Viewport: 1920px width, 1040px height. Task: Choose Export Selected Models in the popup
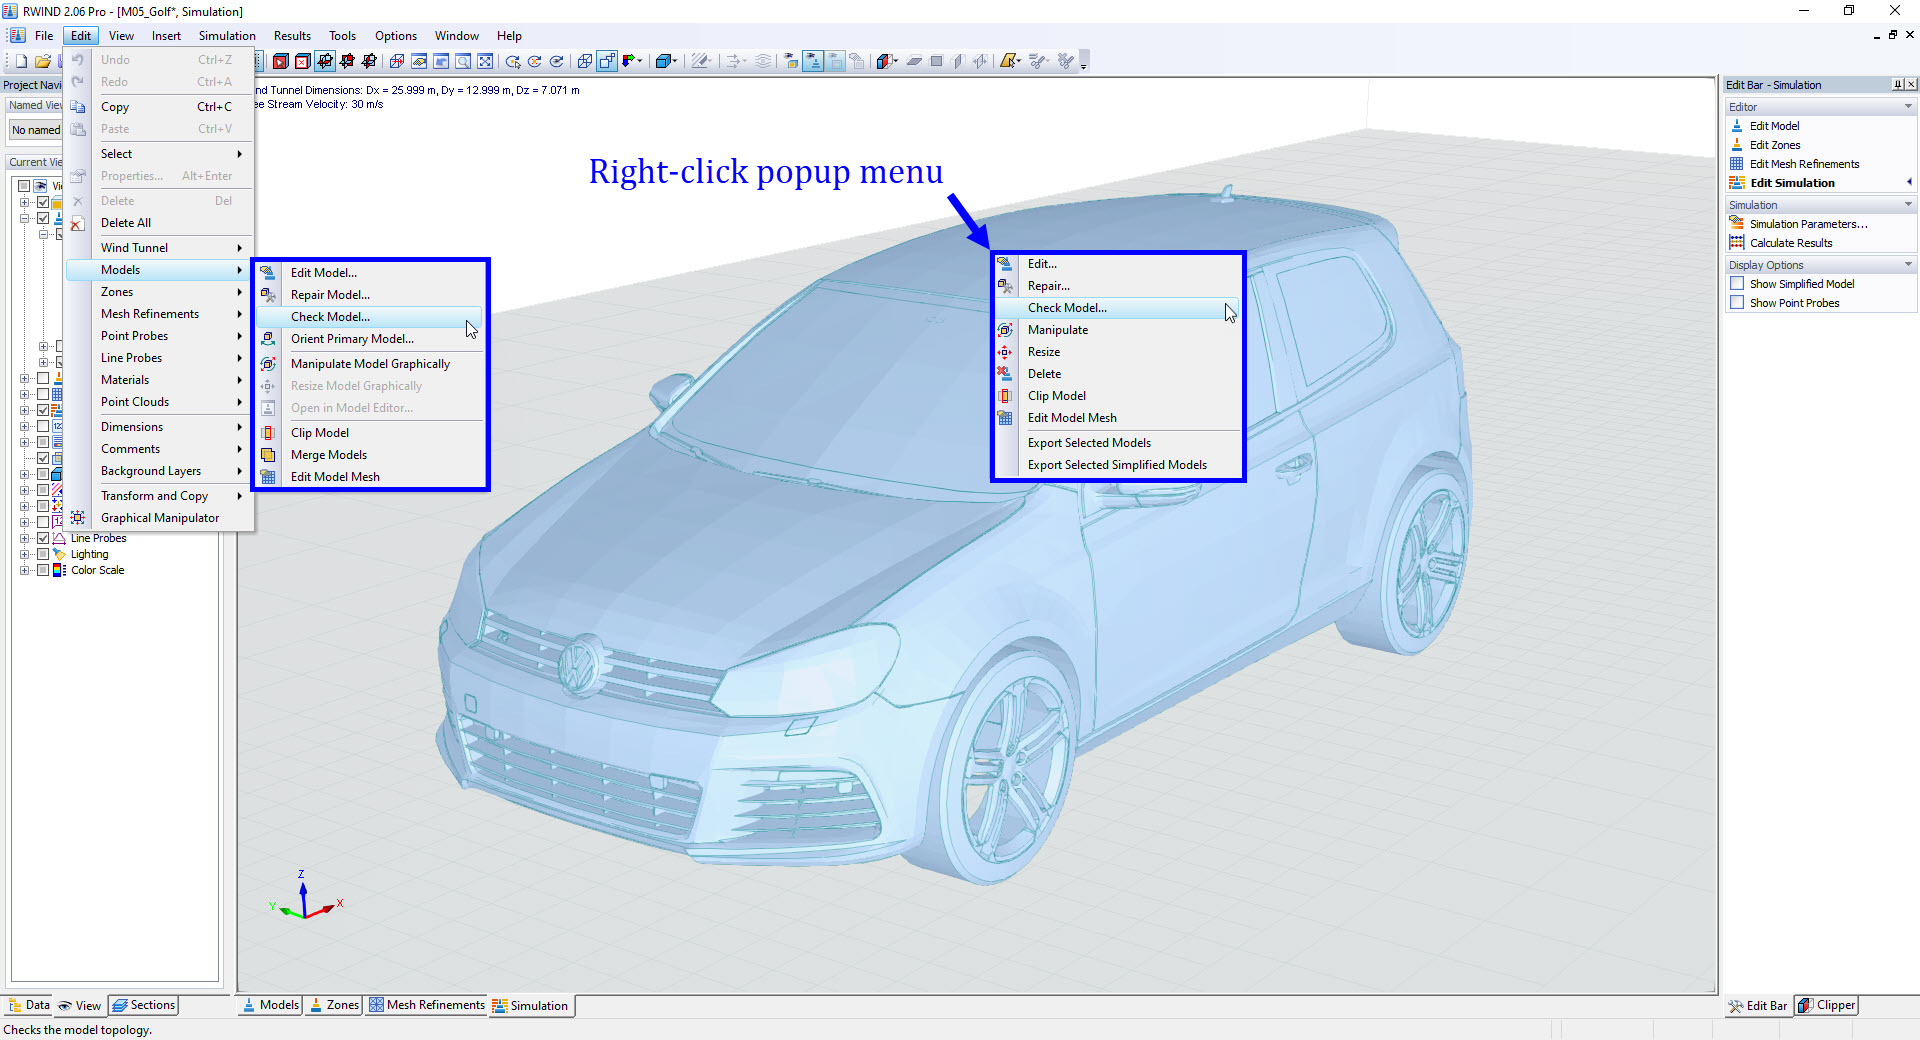point(1089,442)
